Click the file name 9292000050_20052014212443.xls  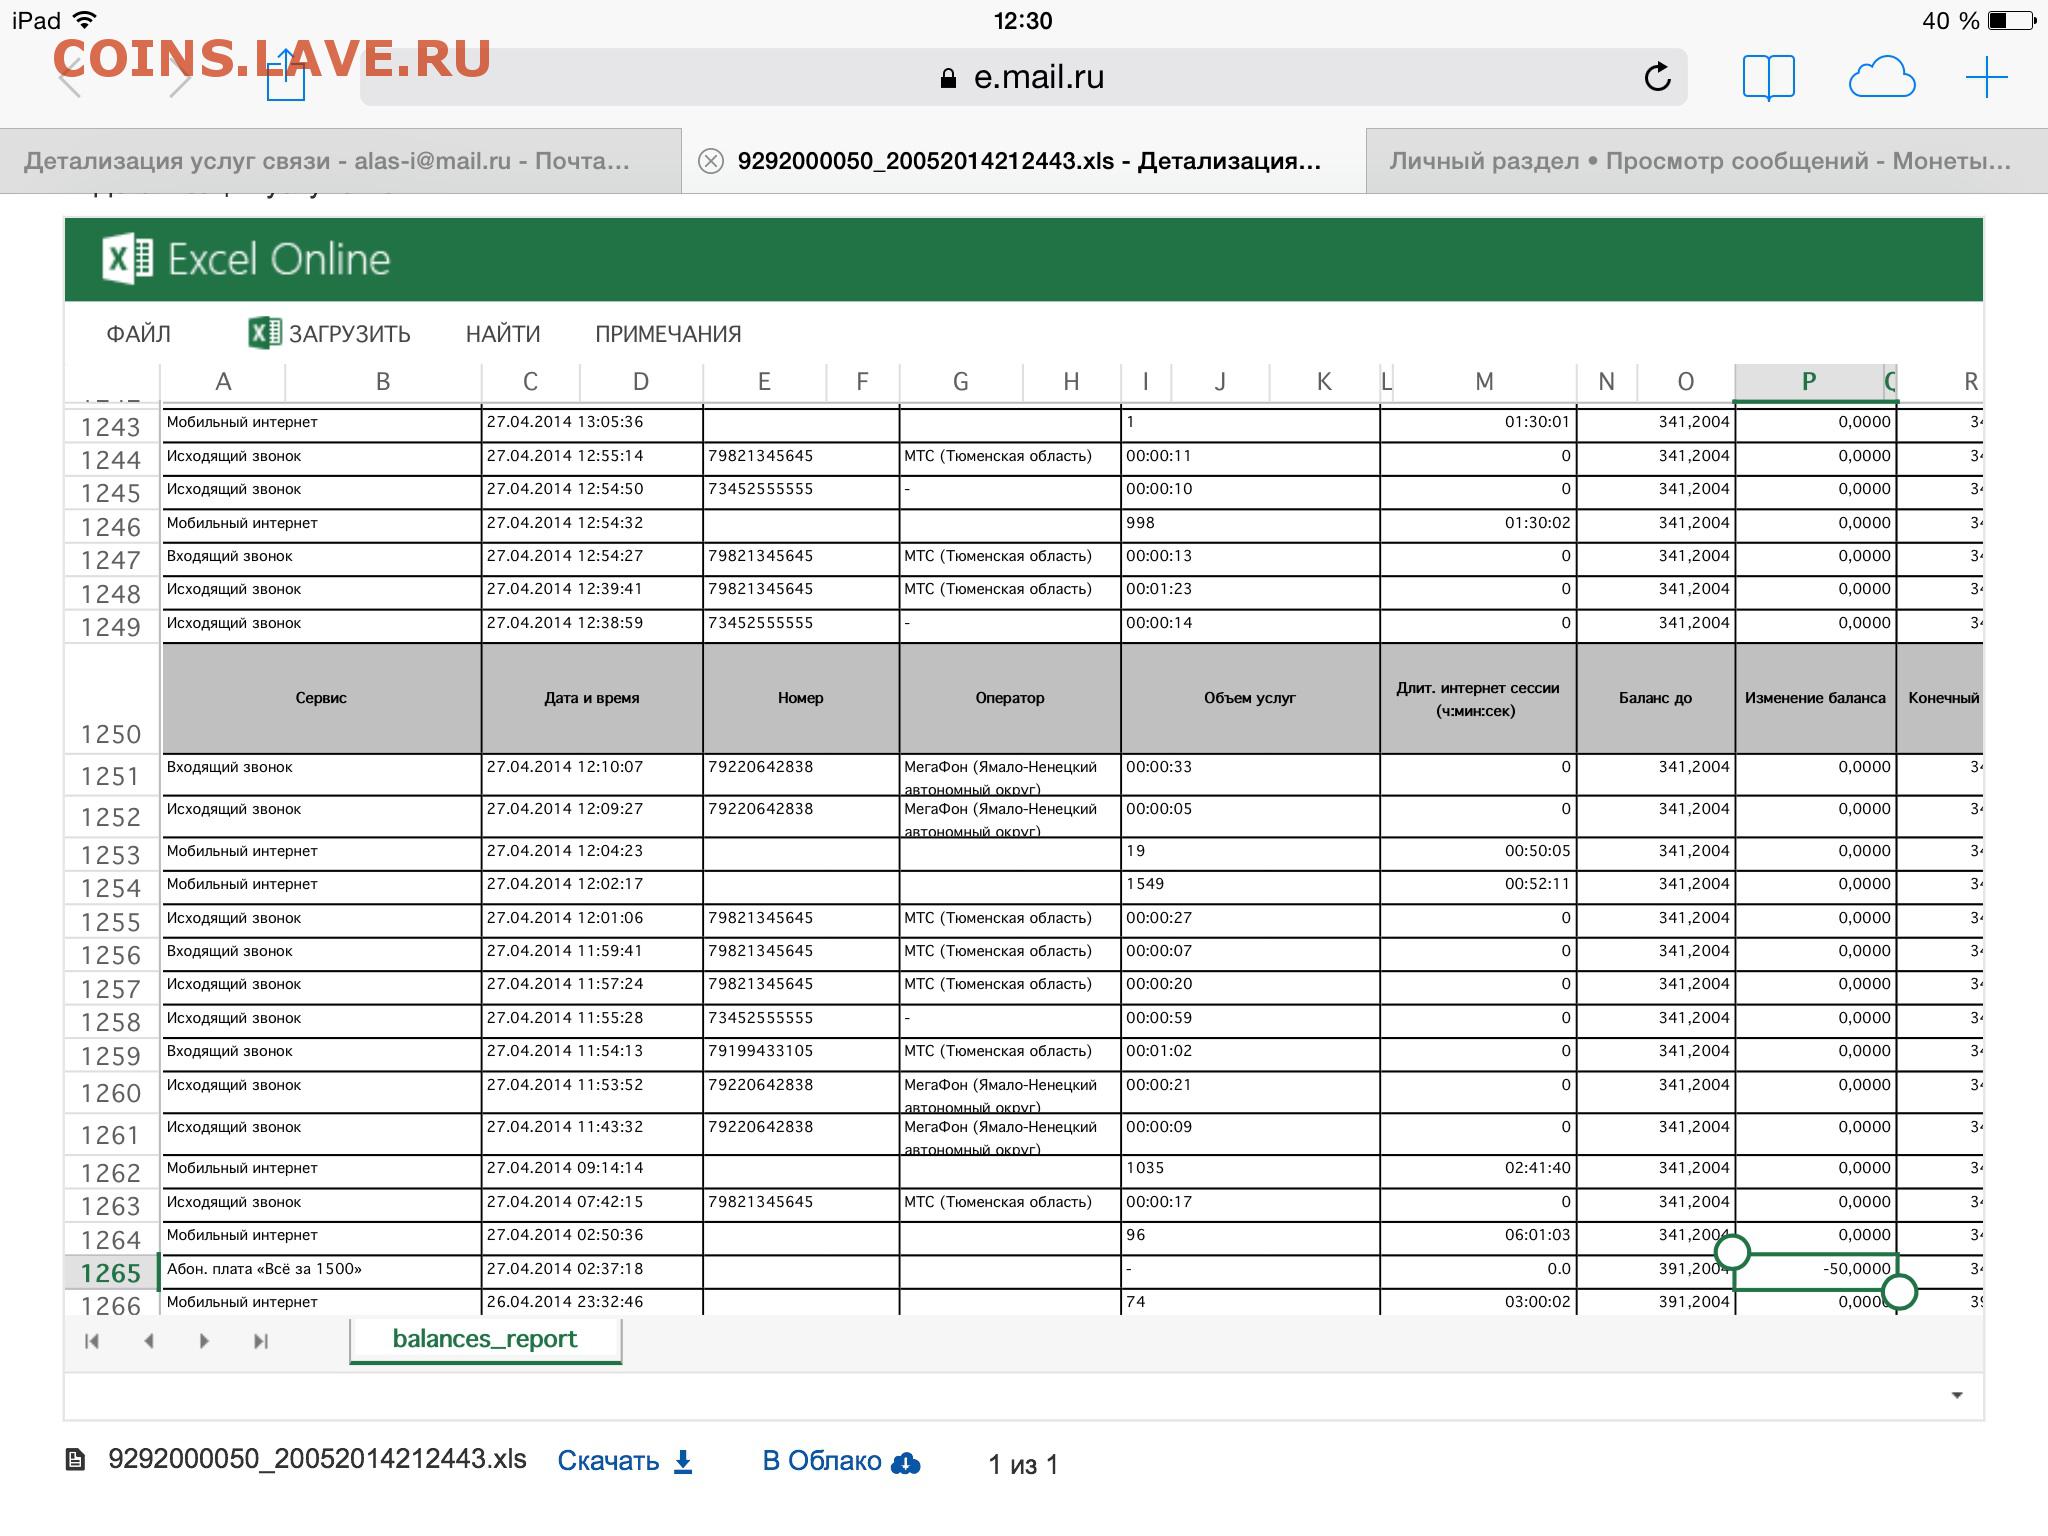tap(317, 1459)
